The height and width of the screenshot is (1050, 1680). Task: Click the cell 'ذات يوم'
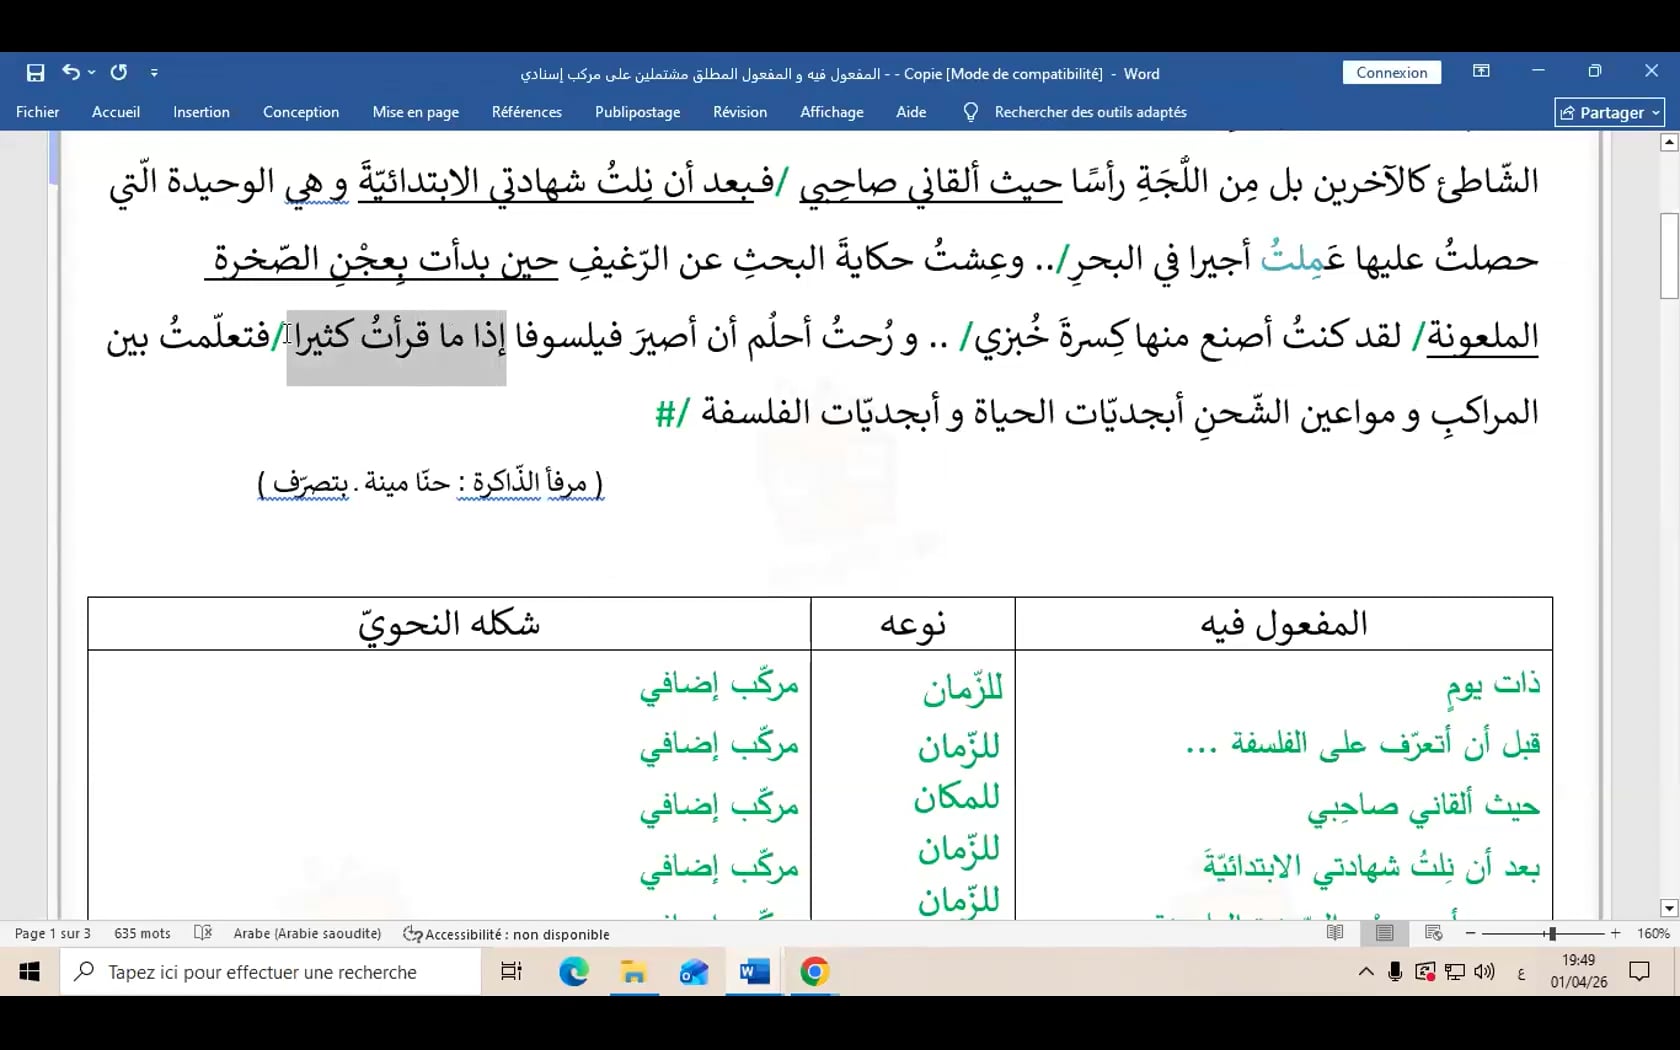tap(1493, 686)
